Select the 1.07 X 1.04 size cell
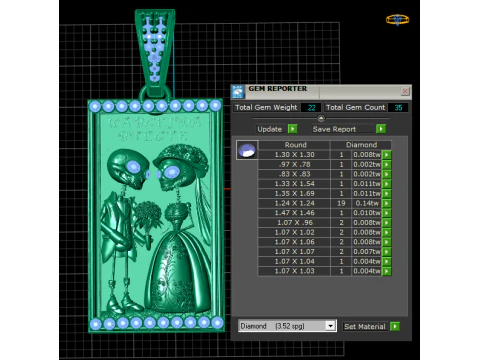Screen dimensions: 480x360 click(294, 261)
